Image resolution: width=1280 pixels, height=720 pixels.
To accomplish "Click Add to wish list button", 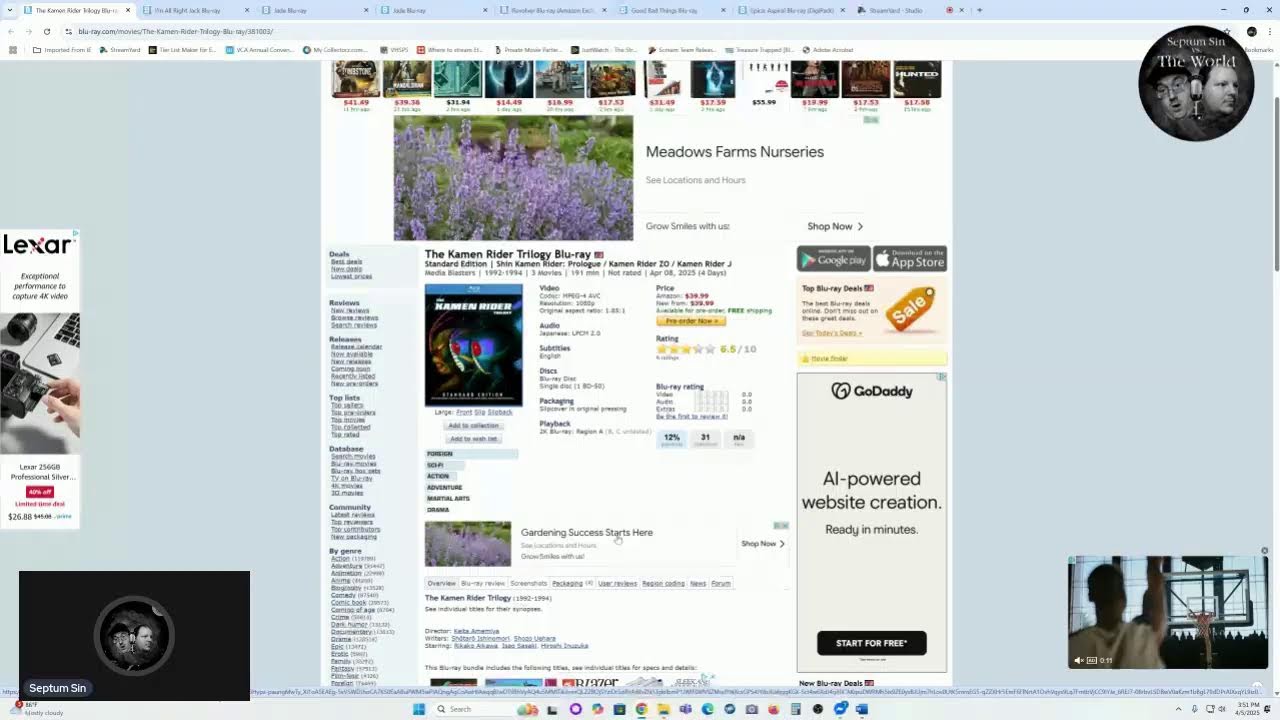I will (473, 438).
